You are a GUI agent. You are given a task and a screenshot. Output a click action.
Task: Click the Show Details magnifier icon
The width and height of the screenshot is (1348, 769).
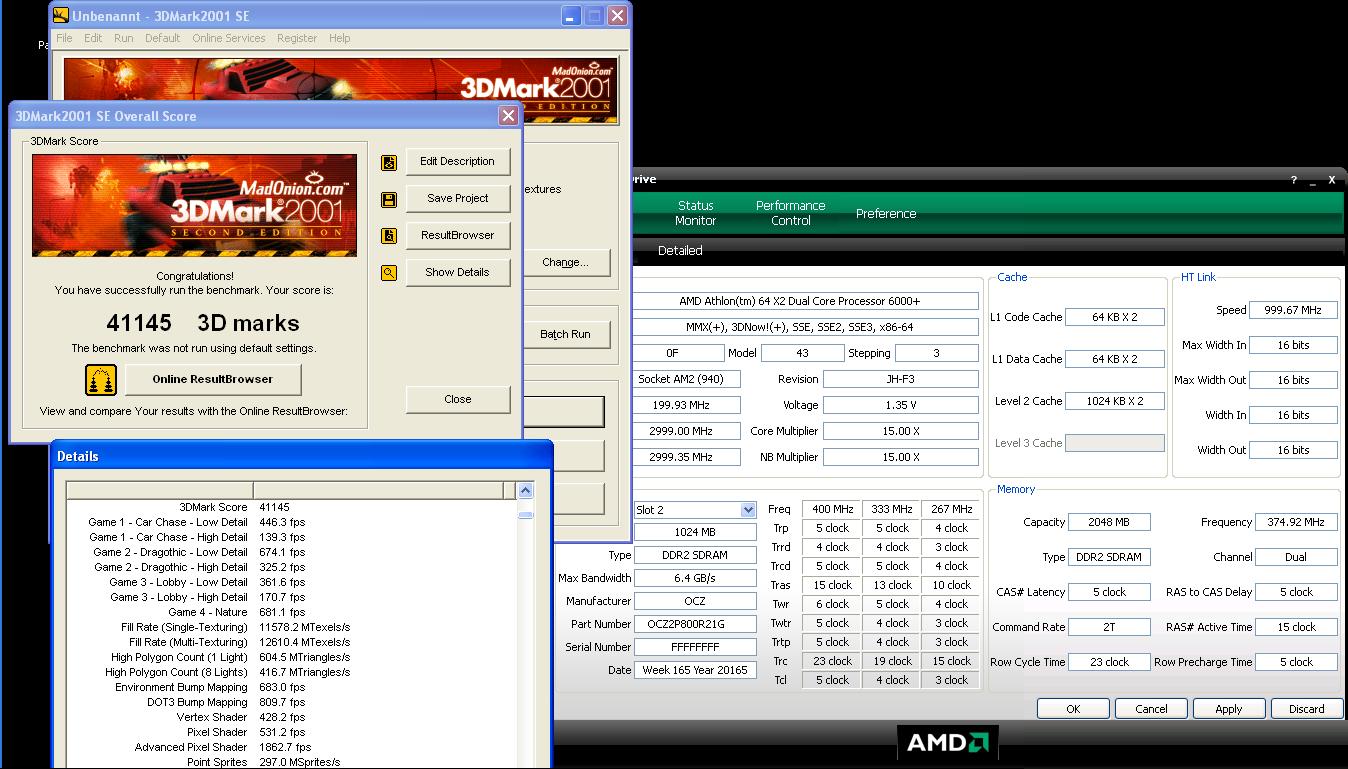389,273
